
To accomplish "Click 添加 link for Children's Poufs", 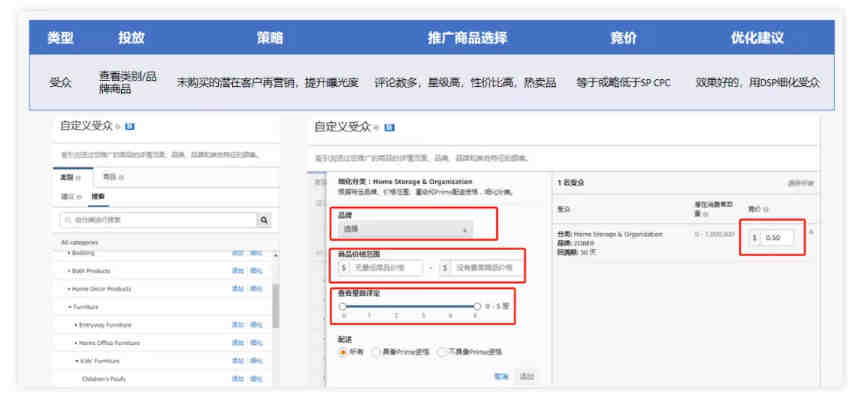I will tap(238, 379).
